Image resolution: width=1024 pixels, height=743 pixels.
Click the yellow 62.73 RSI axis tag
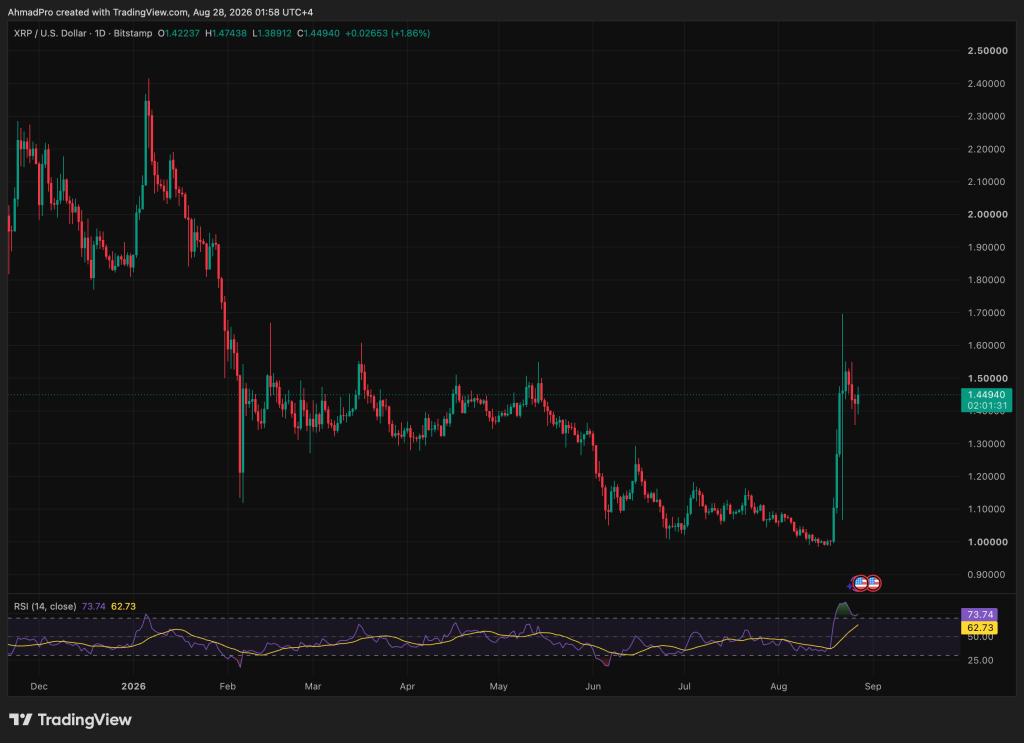980,627
